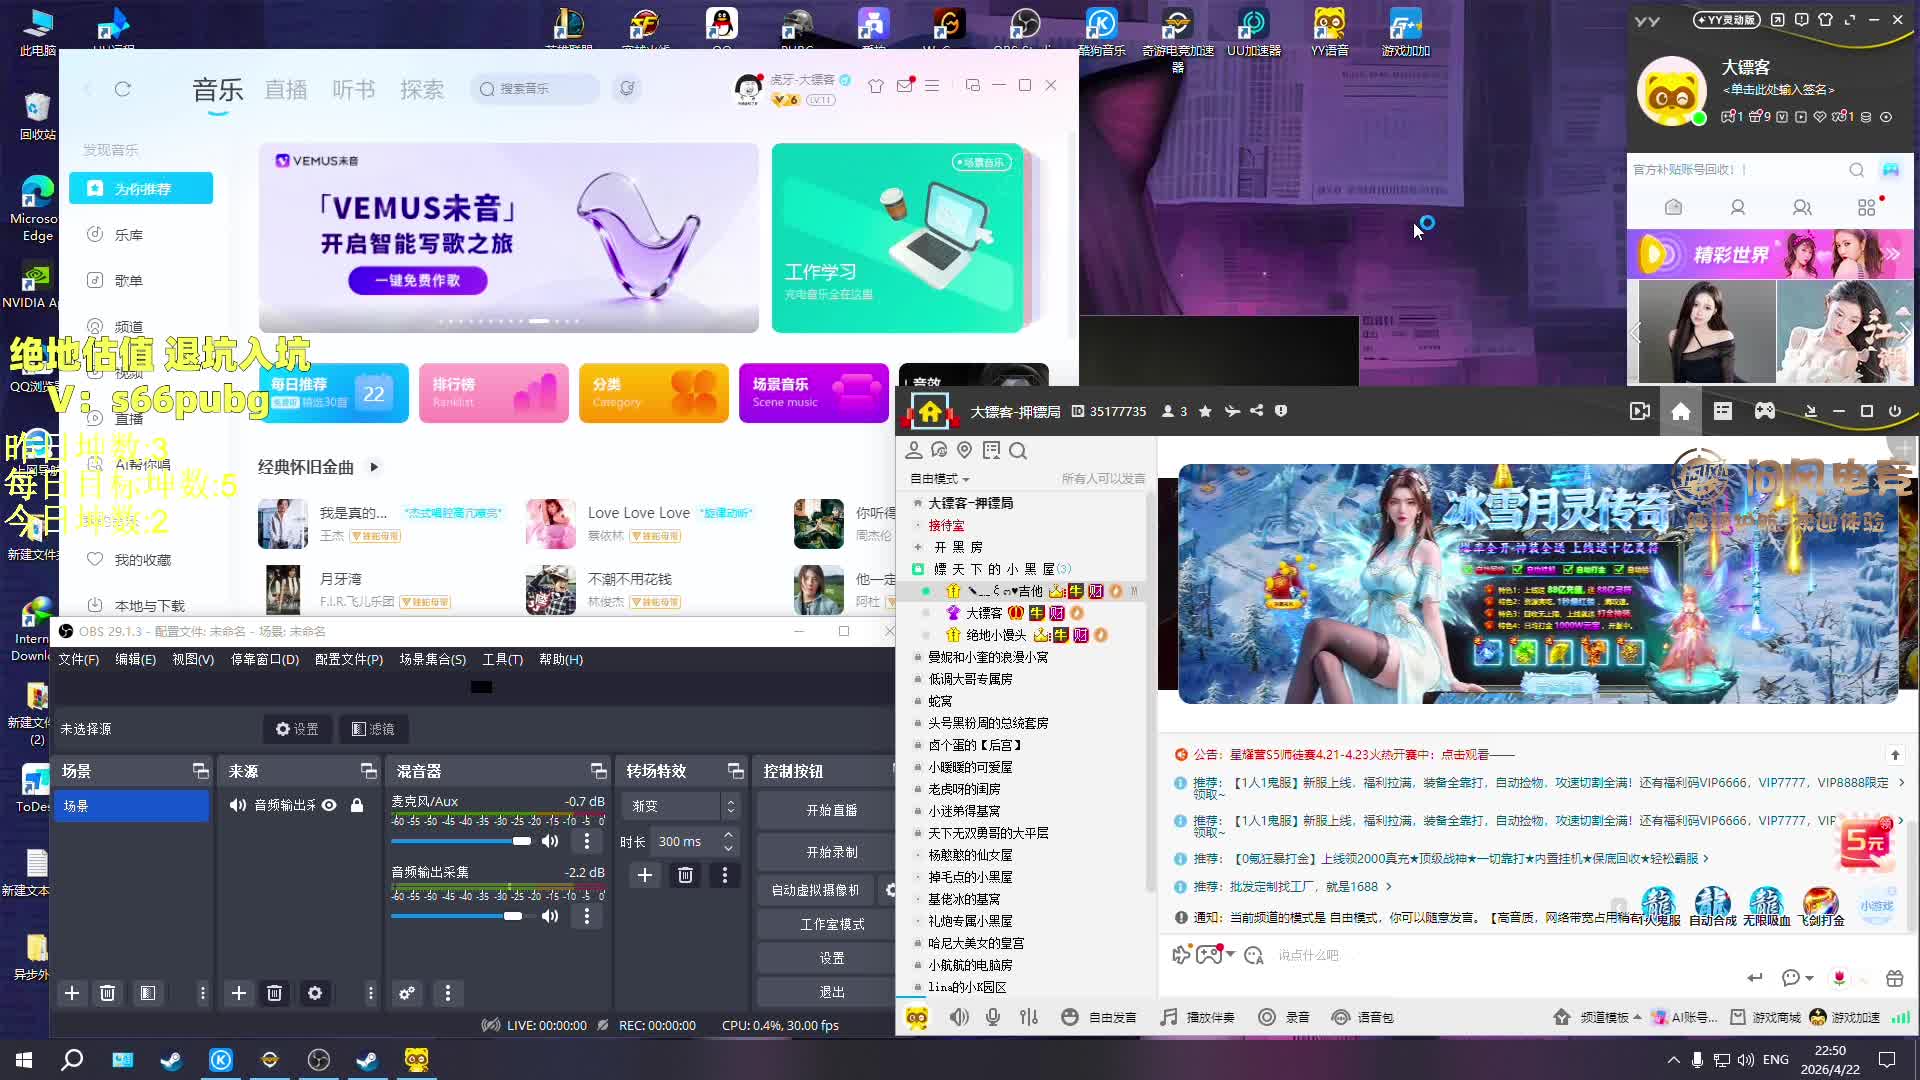Click the 一键免费作歌 banner button
This screenshot has height=1080, width=1920.
click(x=417, y=281)
